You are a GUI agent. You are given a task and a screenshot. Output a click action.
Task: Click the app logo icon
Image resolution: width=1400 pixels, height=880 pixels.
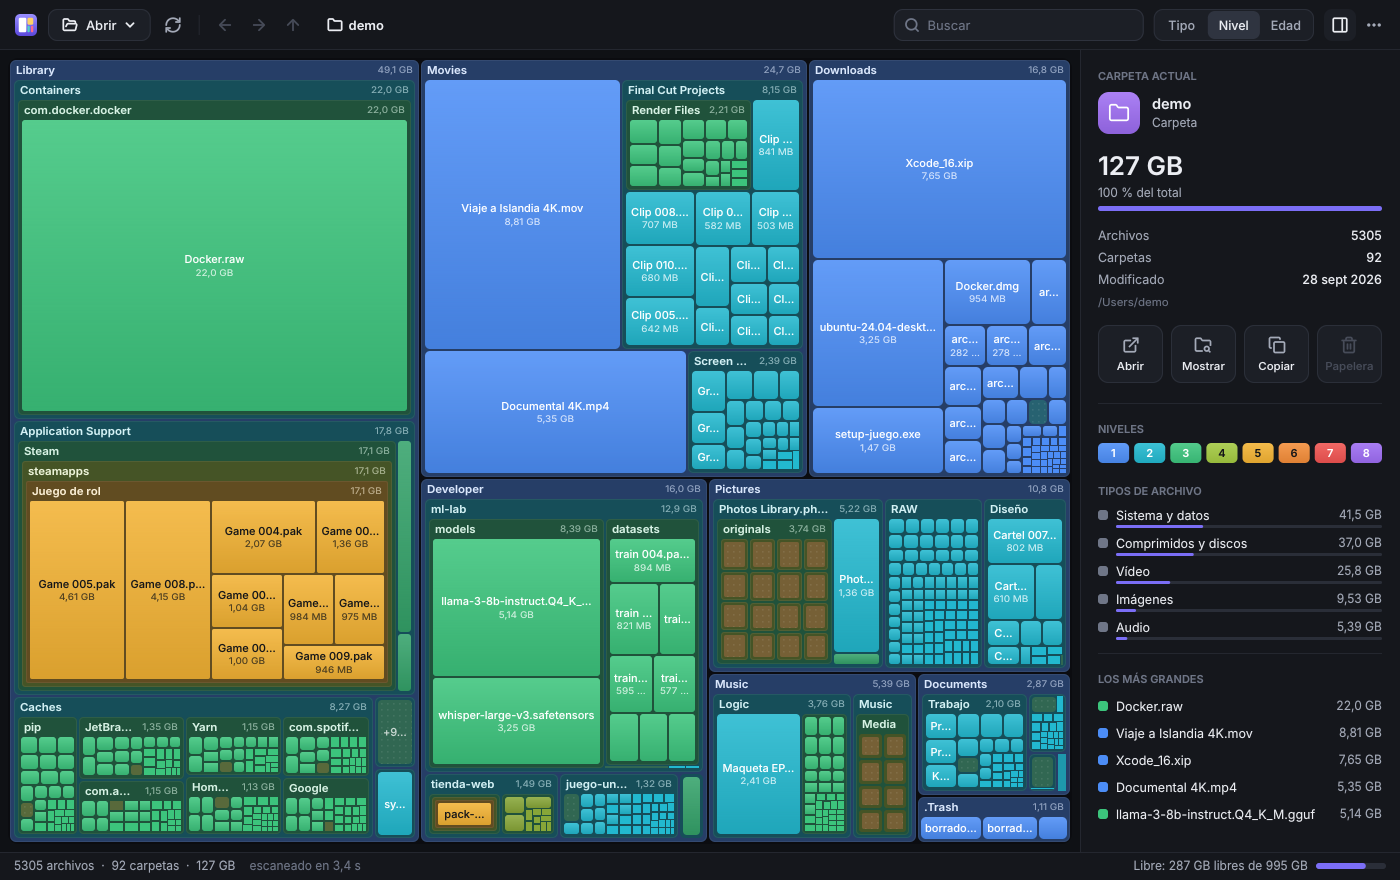click(26, 25)
